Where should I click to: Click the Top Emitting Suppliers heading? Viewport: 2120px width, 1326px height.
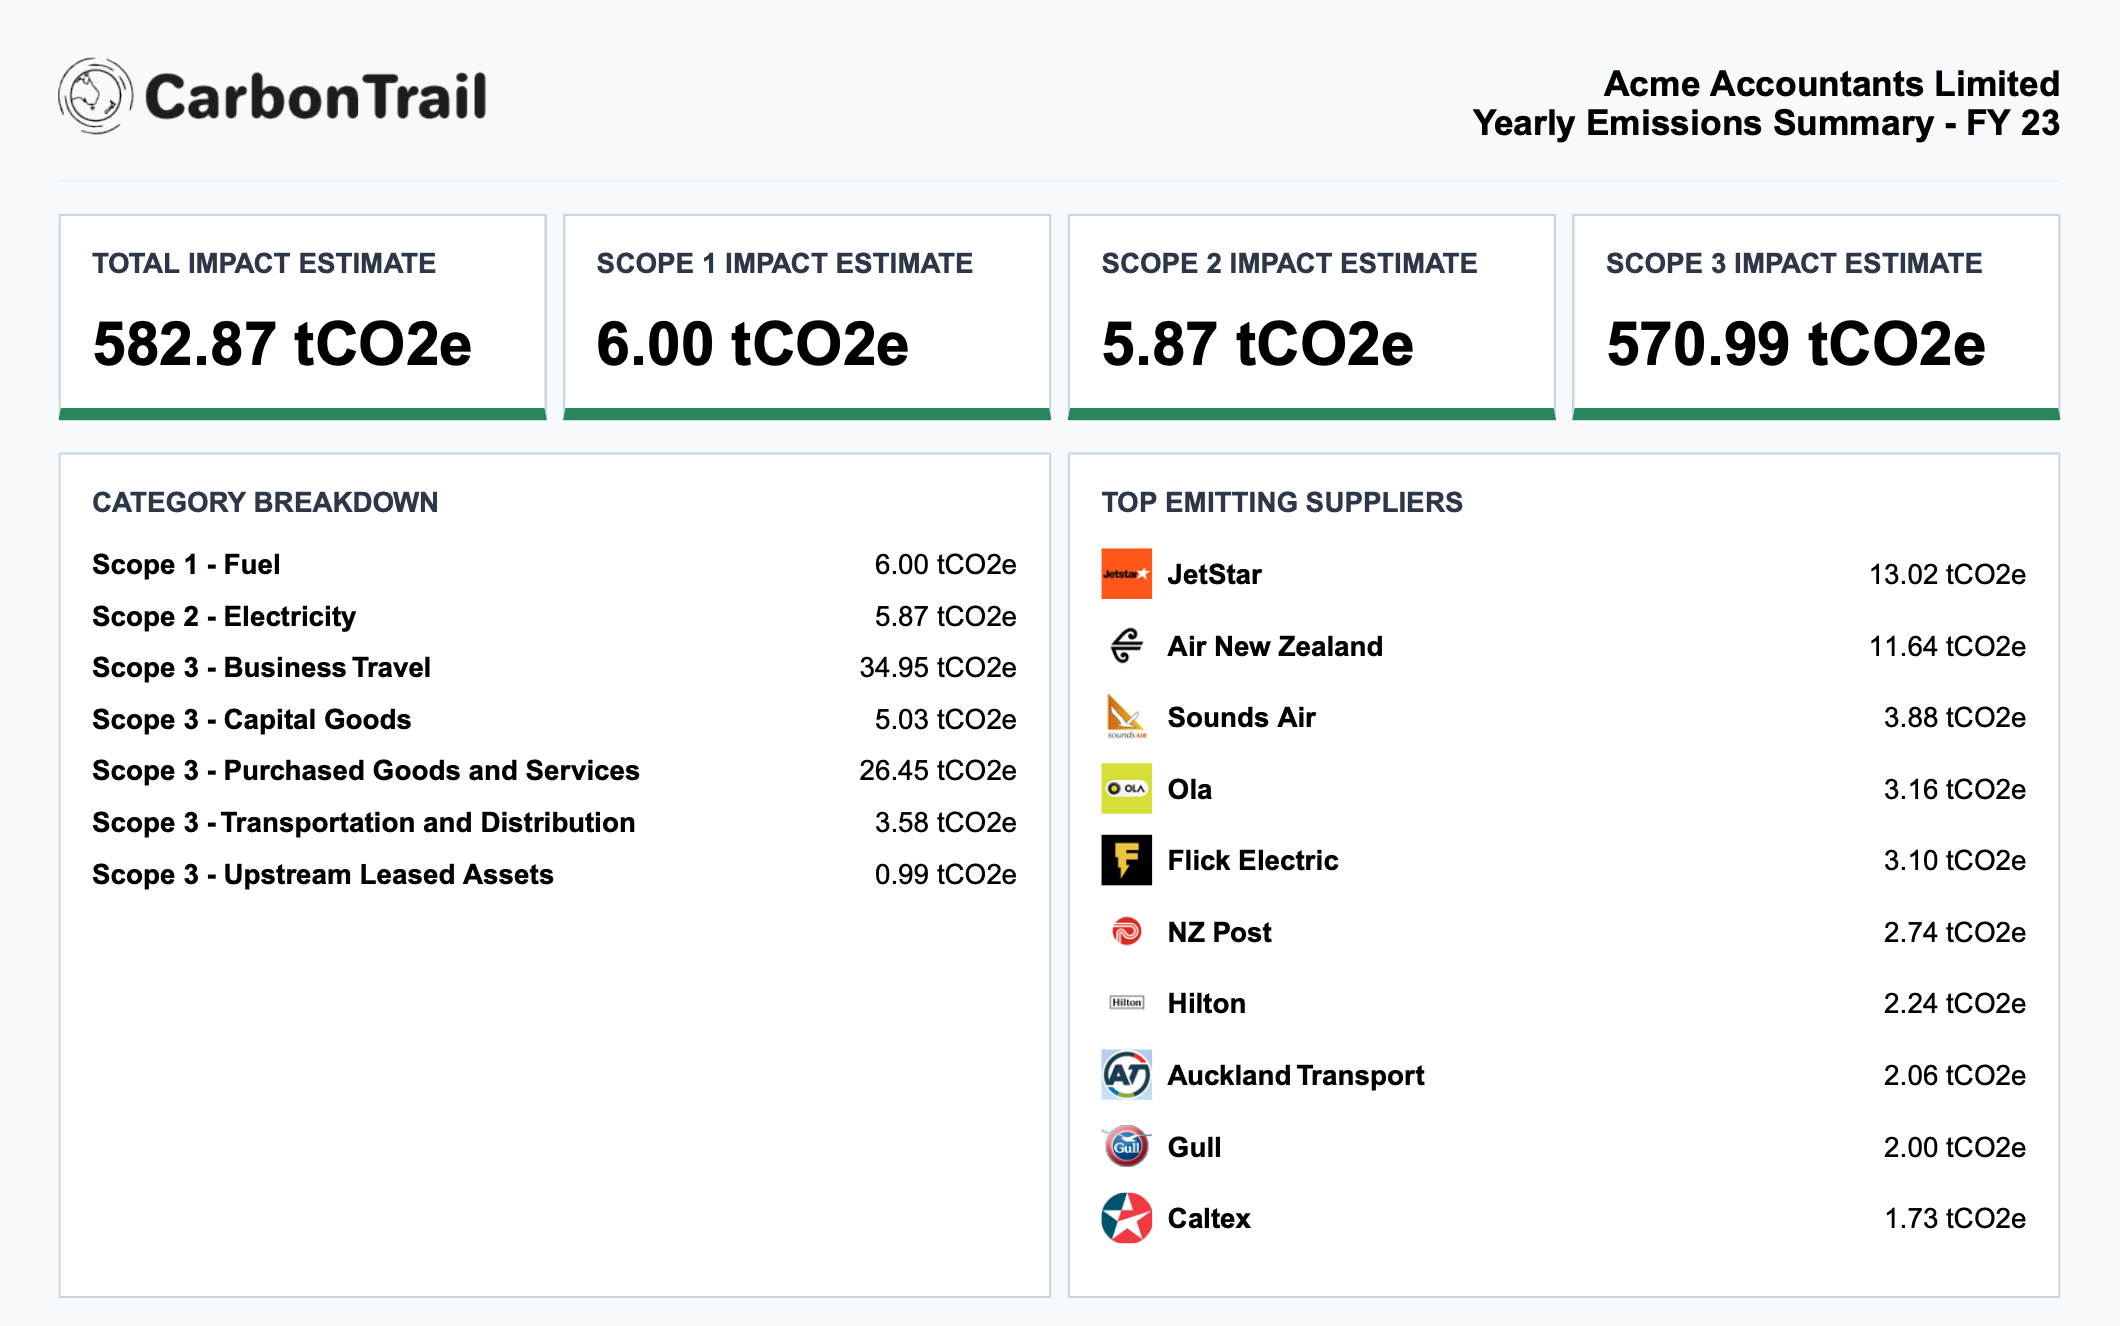(1282, 502)
